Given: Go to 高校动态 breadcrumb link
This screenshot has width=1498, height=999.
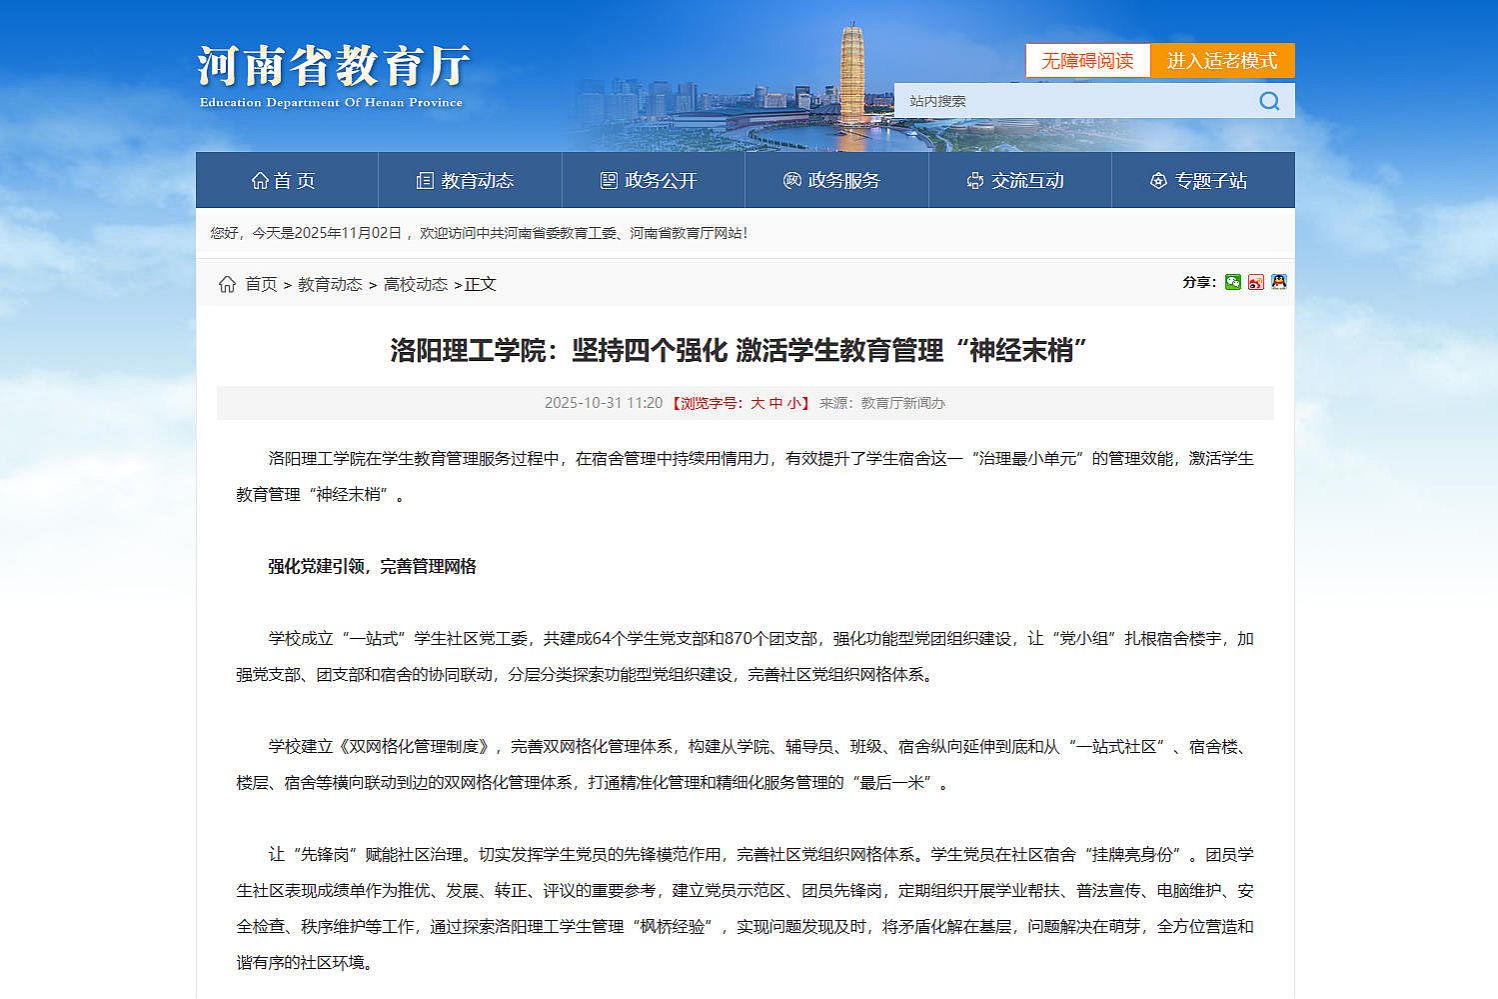Looking at the screenshot, I should click(x=415, y=284).
